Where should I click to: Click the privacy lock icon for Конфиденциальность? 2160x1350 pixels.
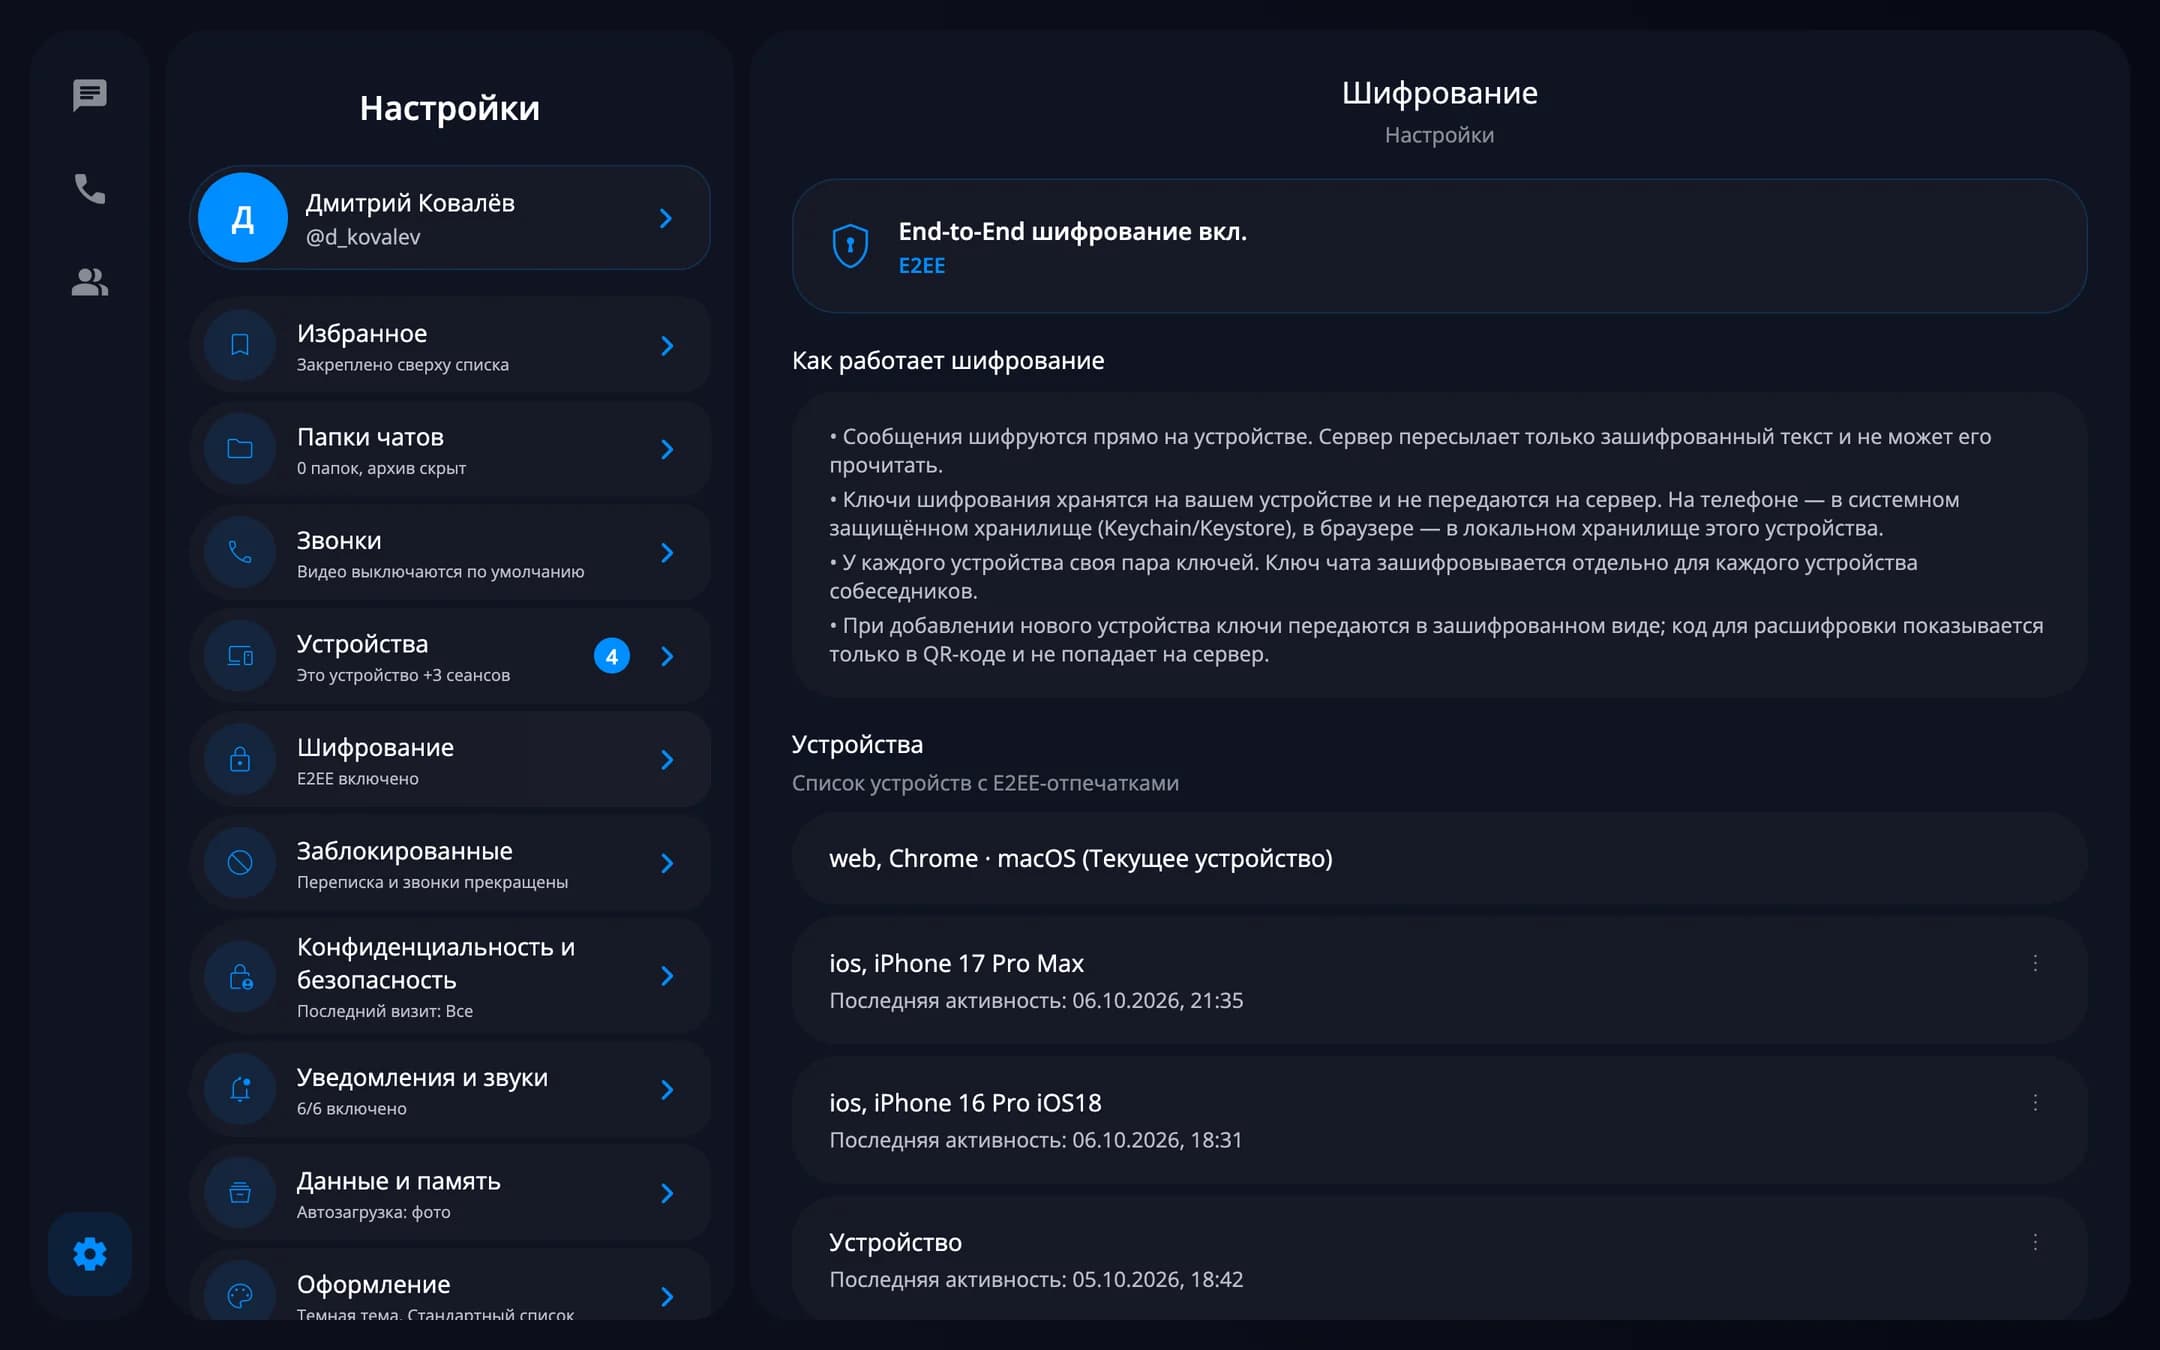pos(240,977)
